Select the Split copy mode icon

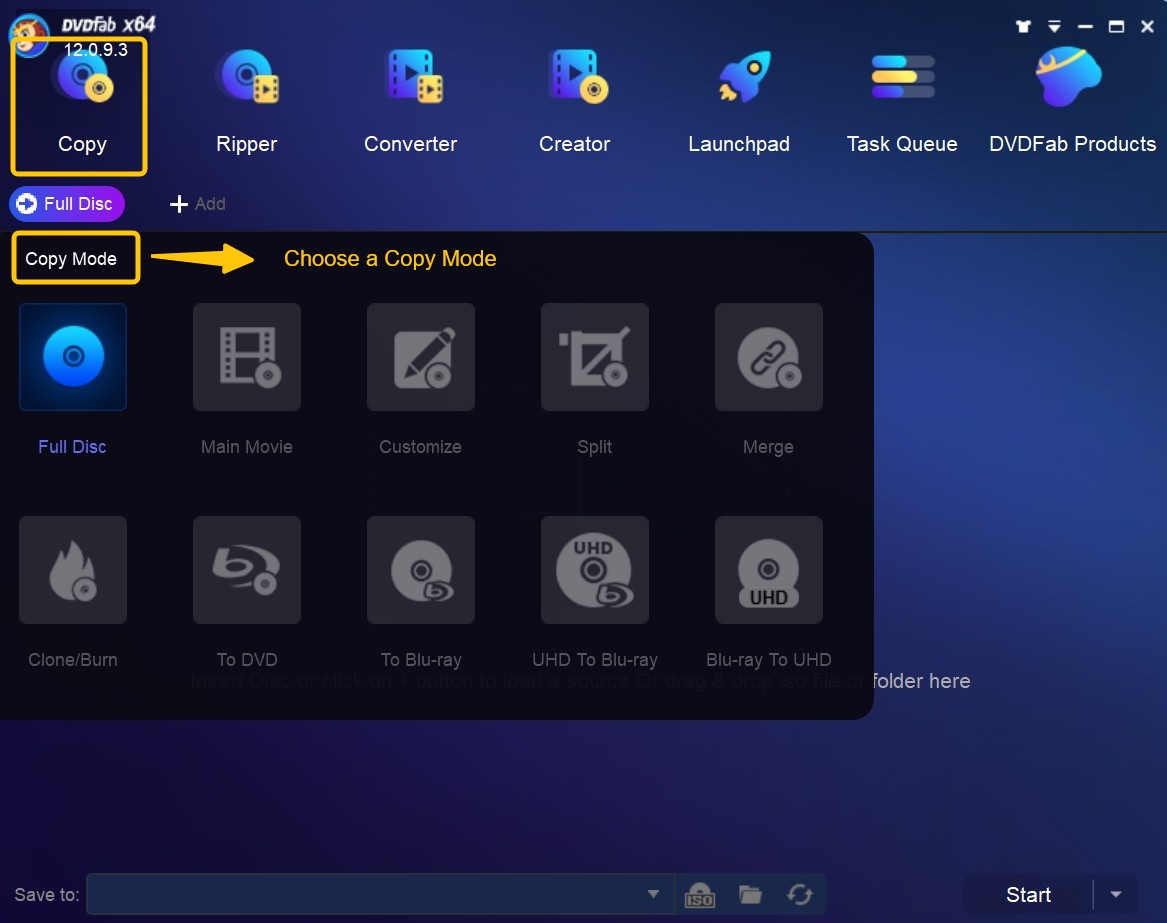[594, 357]
